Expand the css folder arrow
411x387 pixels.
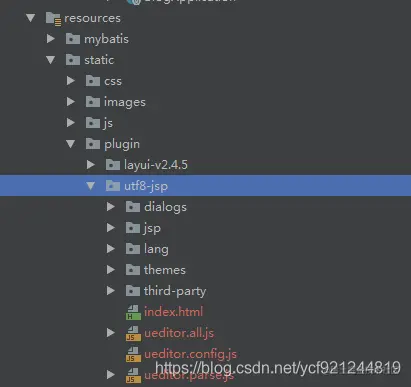71,81
